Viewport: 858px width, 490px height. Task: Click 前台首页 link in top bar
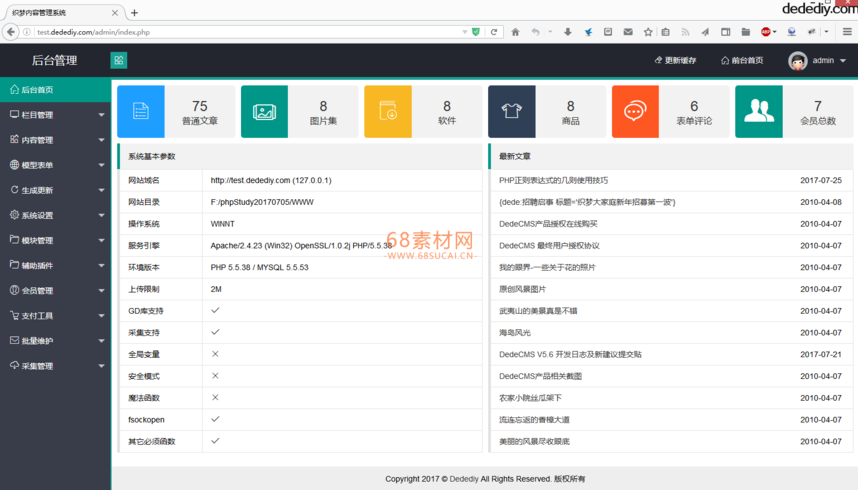pyautogui.click(x=742, y=60)
